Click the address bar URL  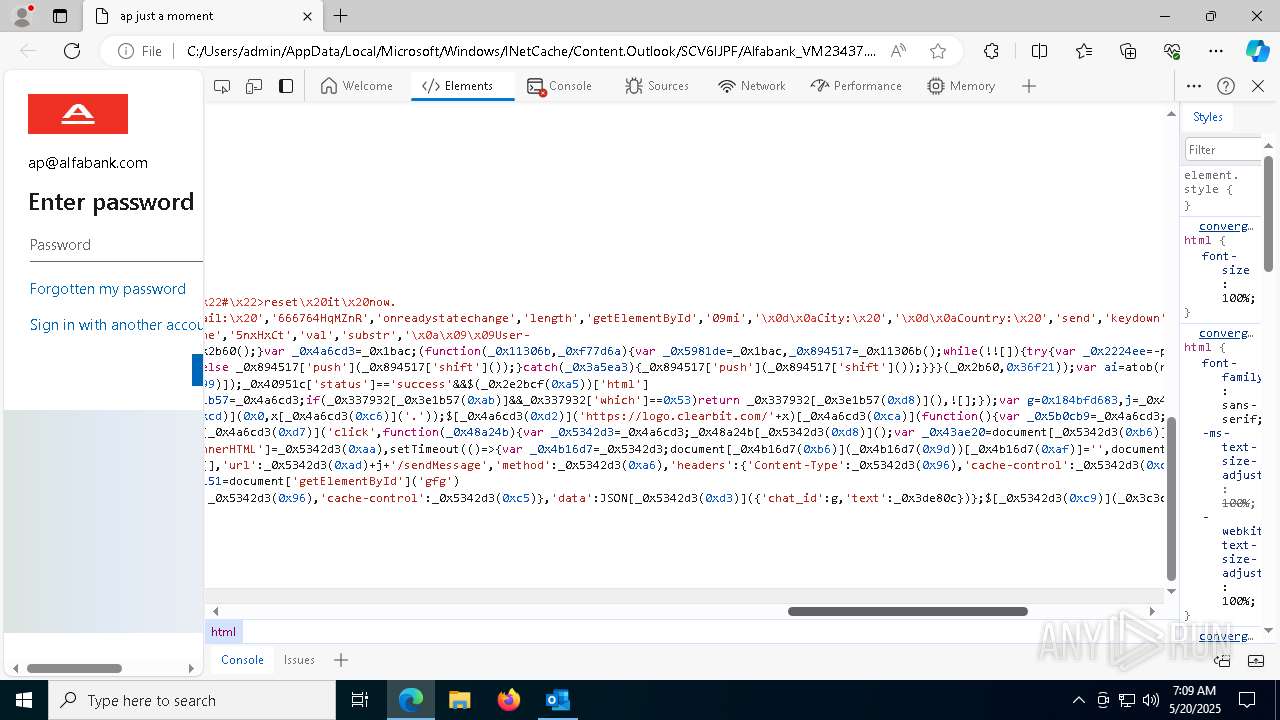pyautogui.click(x=530, y=51)
